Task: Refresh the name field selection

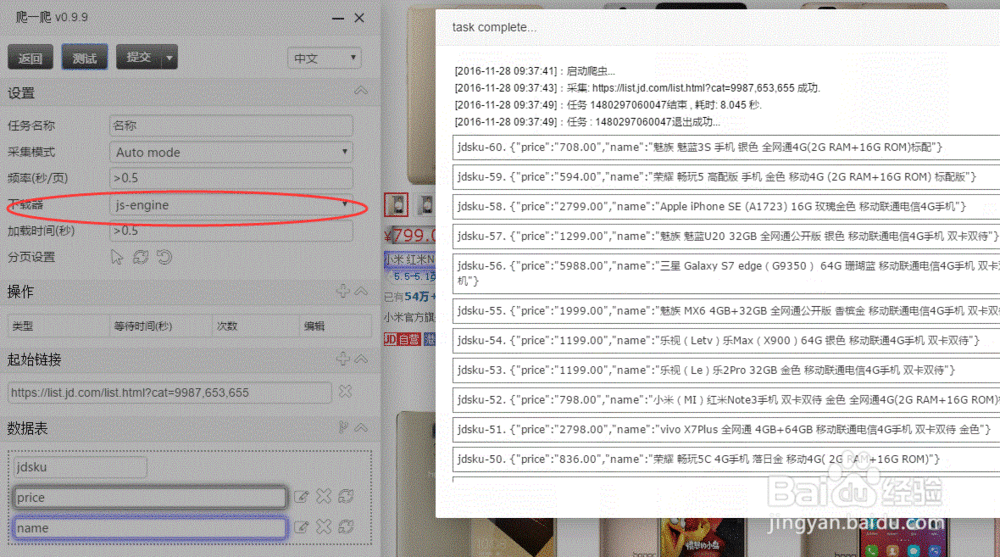Action: (346, 526)
